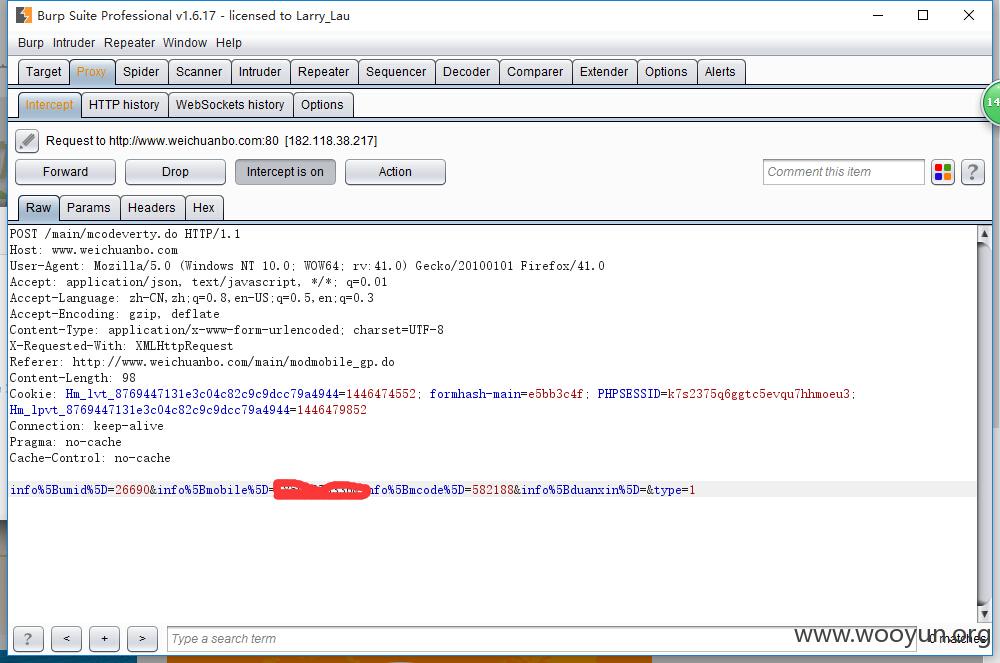Click the PHPSESSID cookie value

tap(758, 394)
